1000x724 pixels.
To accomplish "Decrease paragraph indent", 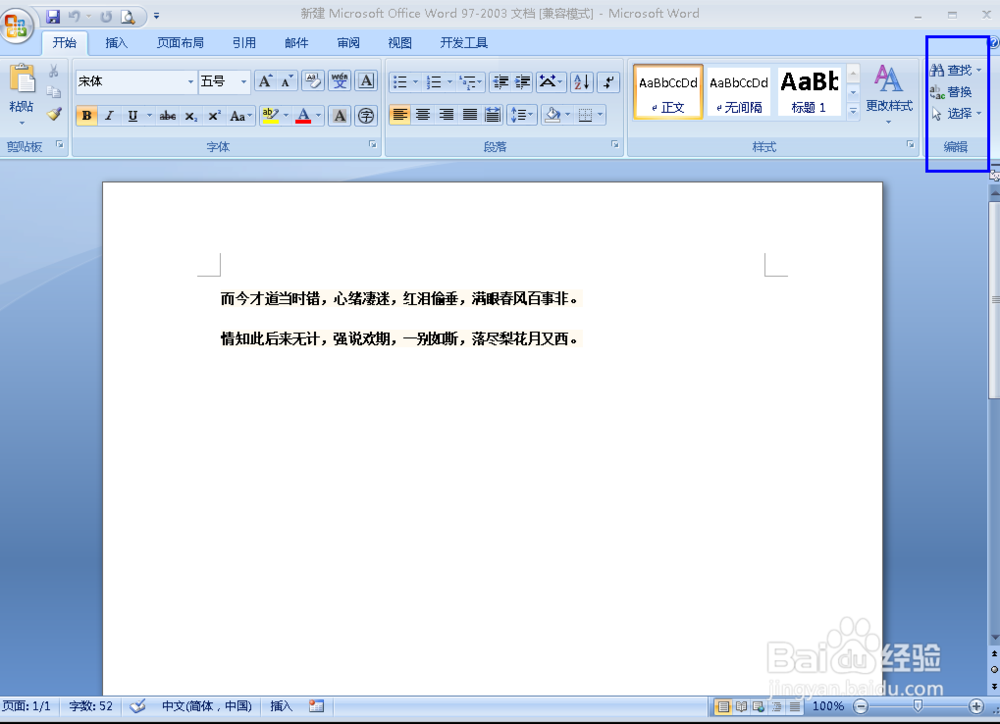I will tap(501, 82).
